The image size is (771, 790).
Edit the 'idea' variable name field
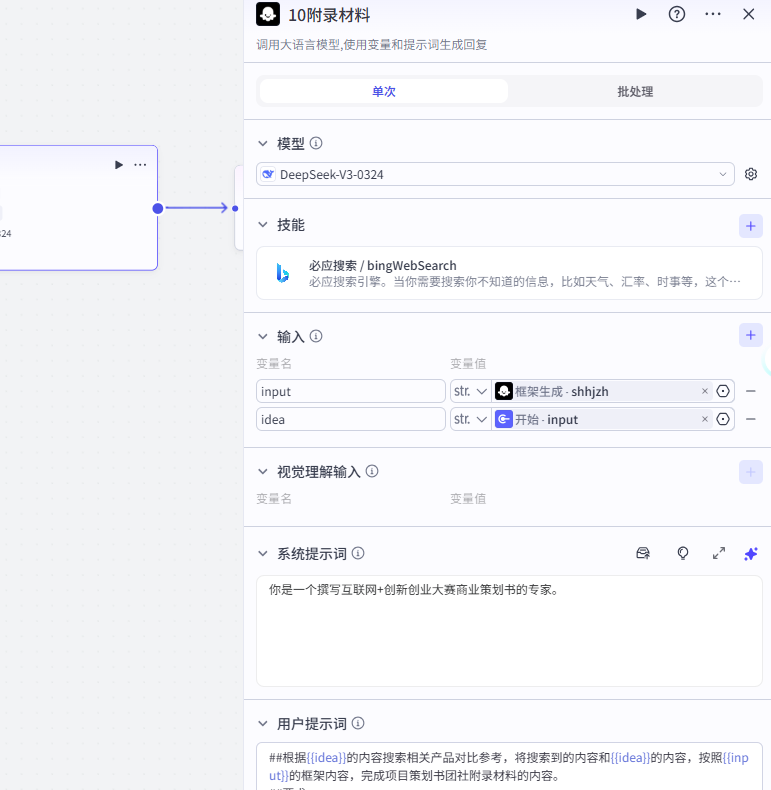(351, 419)
